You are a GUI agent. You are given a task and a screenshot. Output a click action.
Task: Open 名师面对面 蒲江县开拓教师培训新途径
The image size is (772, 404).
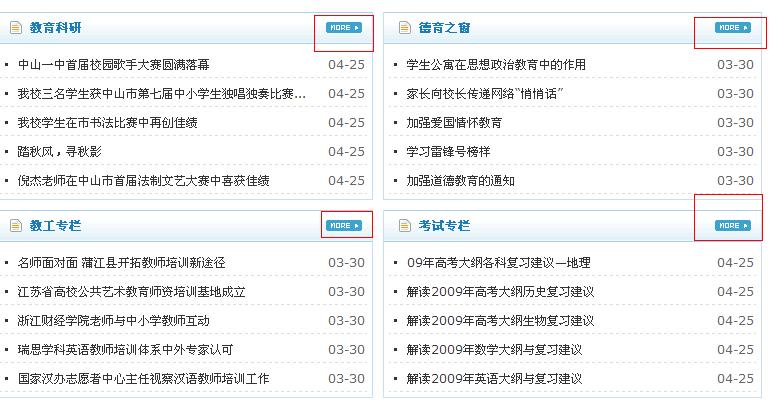tap(121, 263)
